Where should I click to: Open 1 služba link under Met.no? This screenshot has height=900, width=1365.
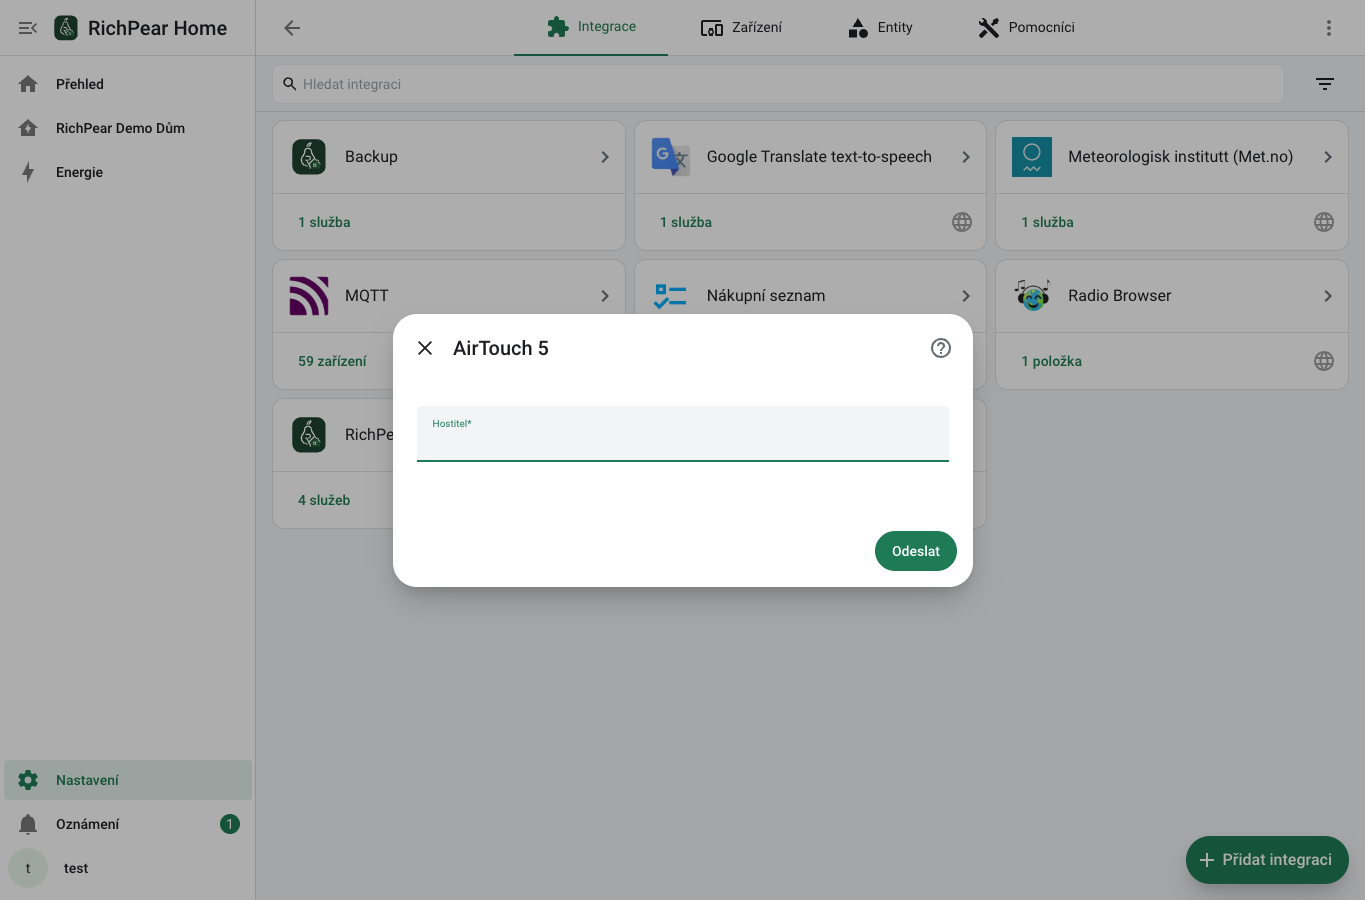click(x=1047, y=222)
